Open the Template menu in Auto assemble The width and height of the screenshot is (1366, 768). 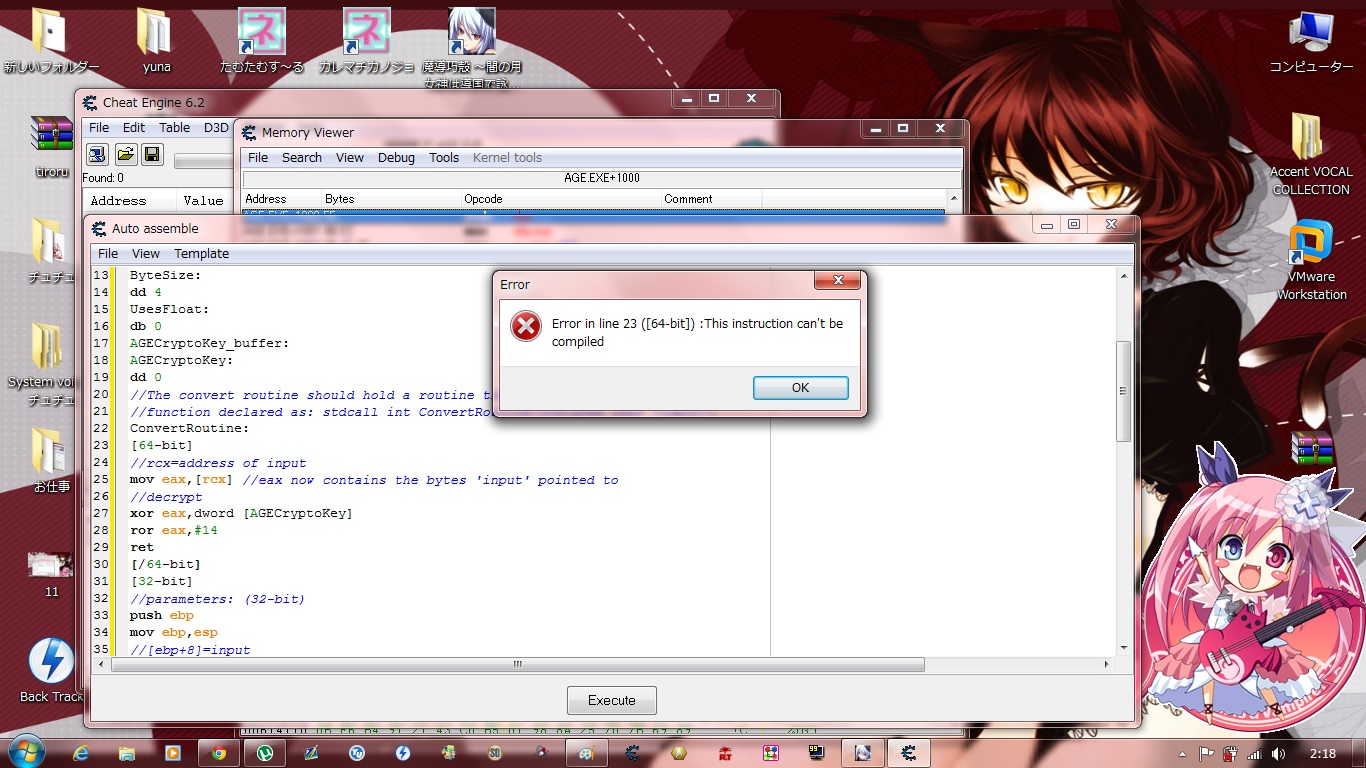coord(201,253)
